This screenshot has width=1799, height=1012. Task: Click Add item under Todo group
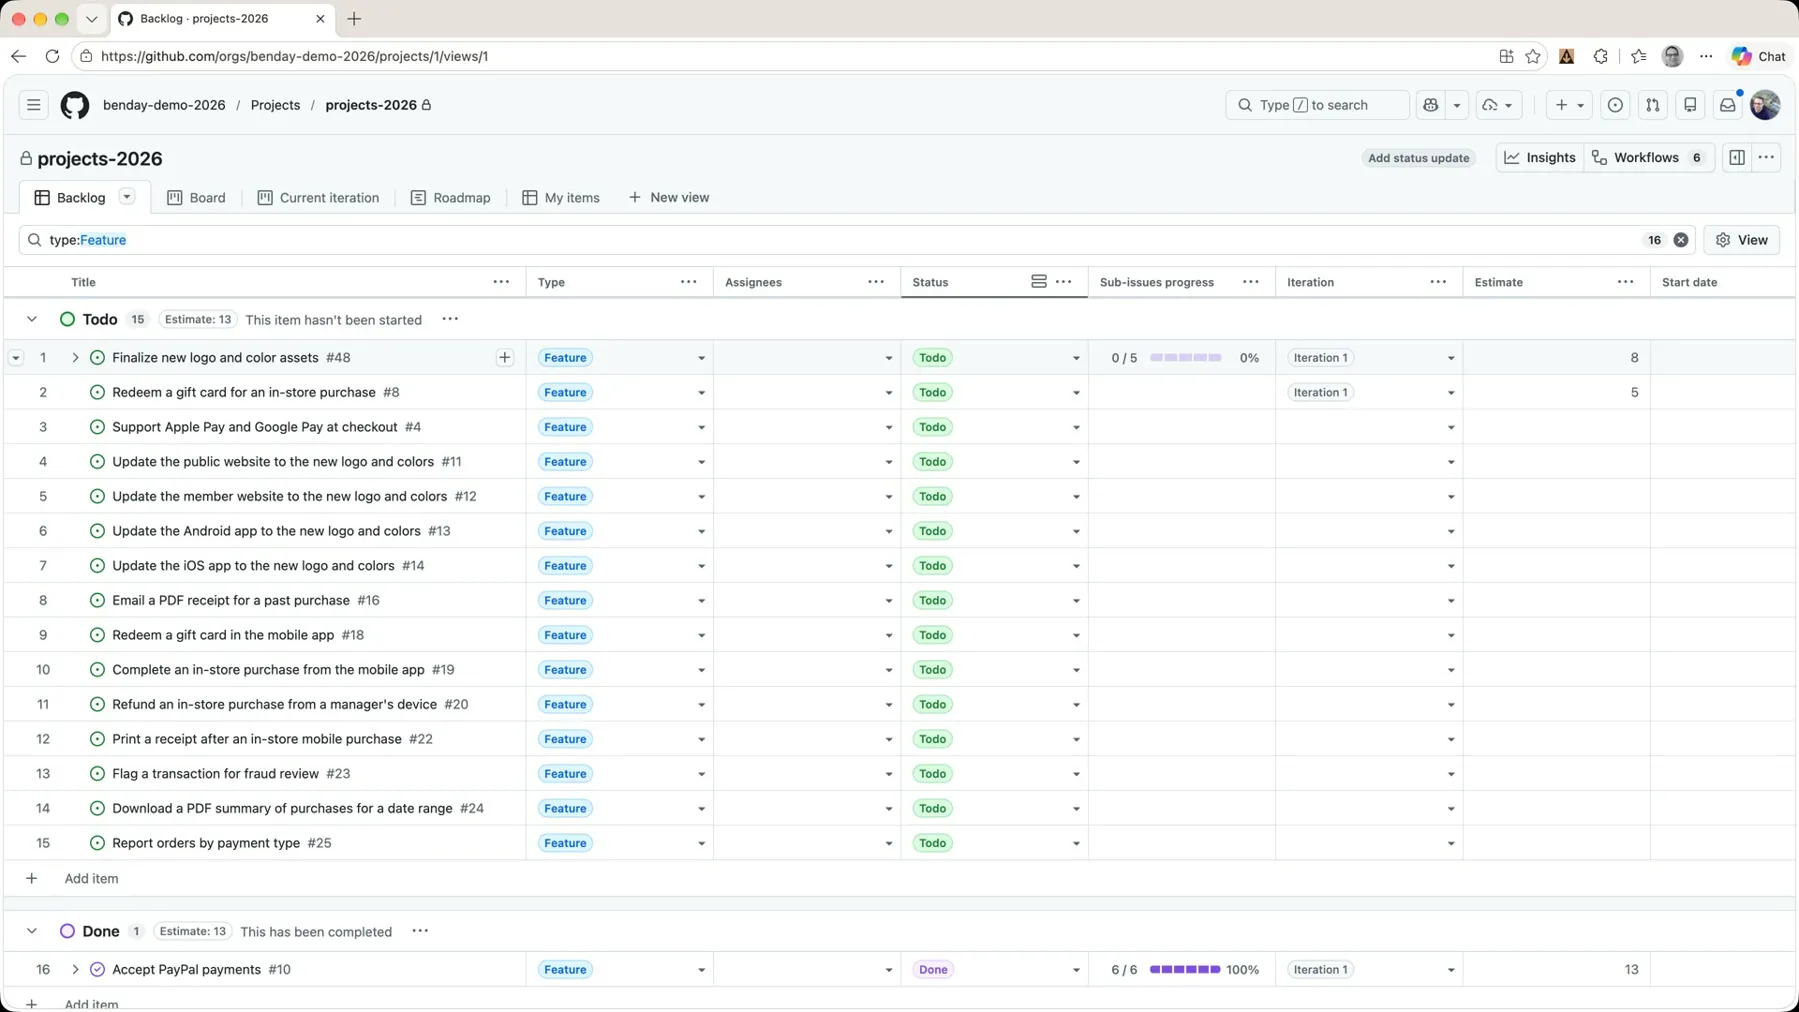91,879
